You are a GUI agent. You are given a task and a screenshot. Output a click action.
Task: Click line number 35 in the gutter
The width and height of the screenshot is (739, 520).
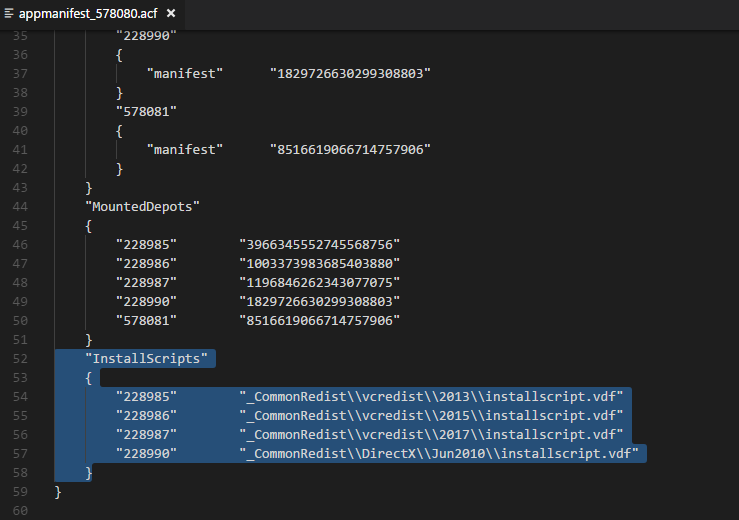click(x=21, y=35)
